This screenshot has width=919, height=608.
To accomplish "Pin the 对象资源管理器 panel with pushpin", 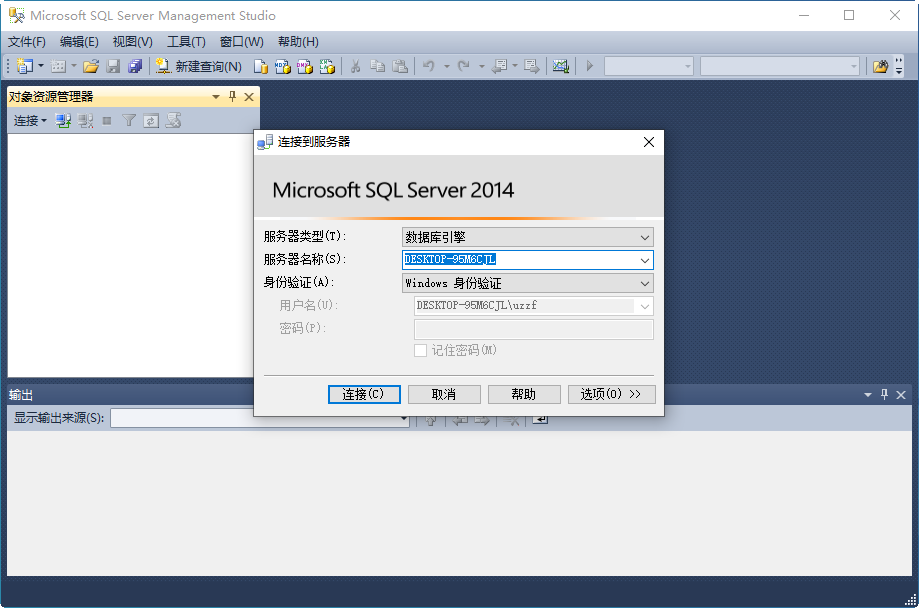I will coord(233,97).
